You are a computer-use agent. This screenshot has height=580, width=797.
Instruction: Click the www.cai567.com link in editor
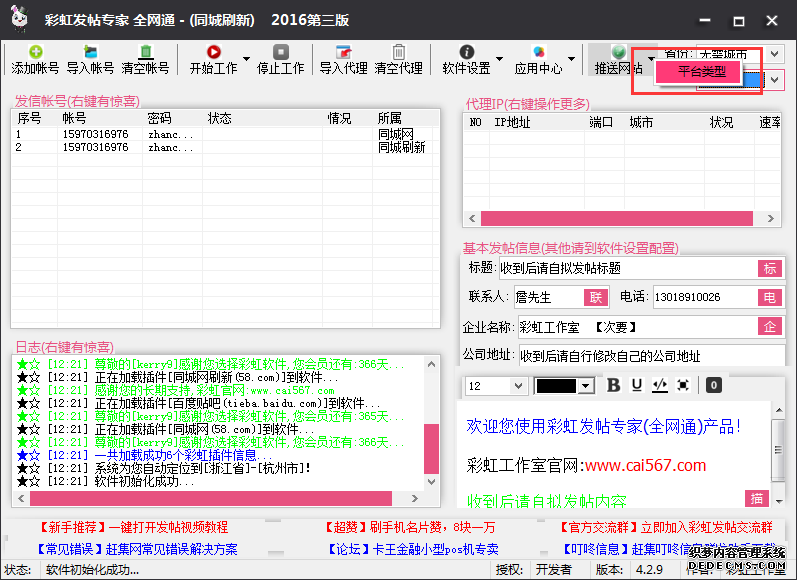tap(646, 465)
